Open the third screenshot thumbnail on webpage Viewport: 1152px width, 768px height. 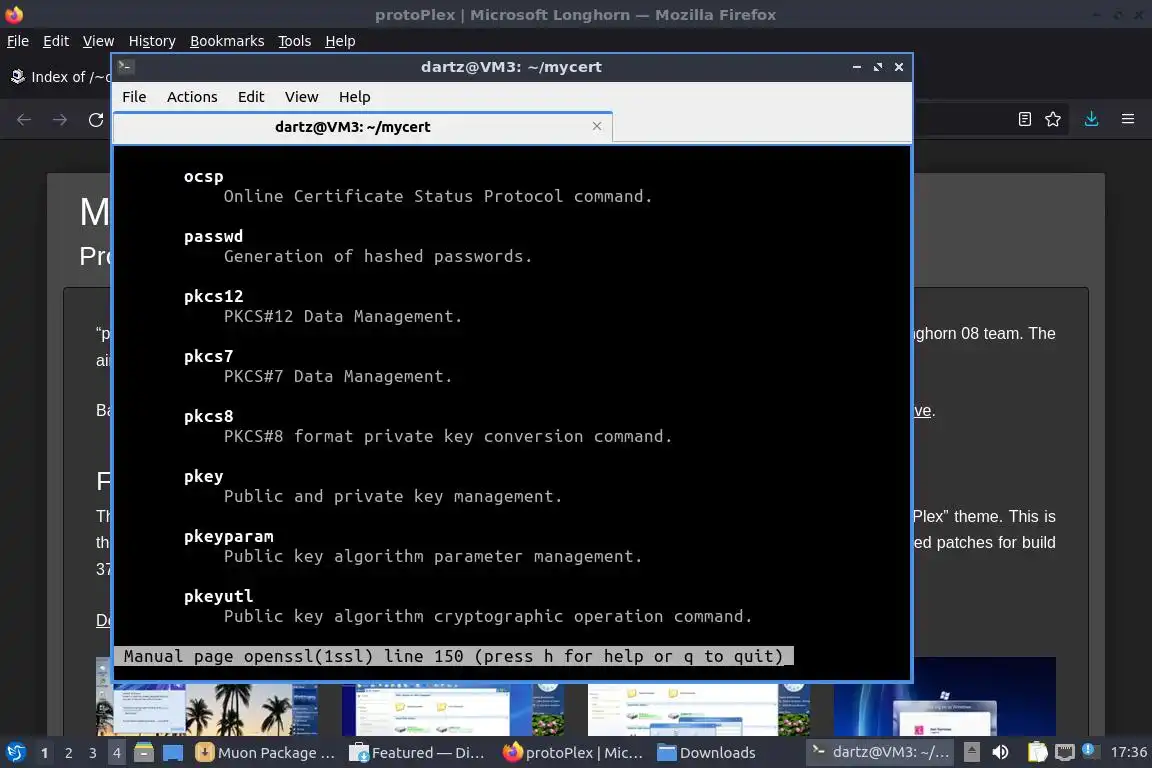(698, 709)
